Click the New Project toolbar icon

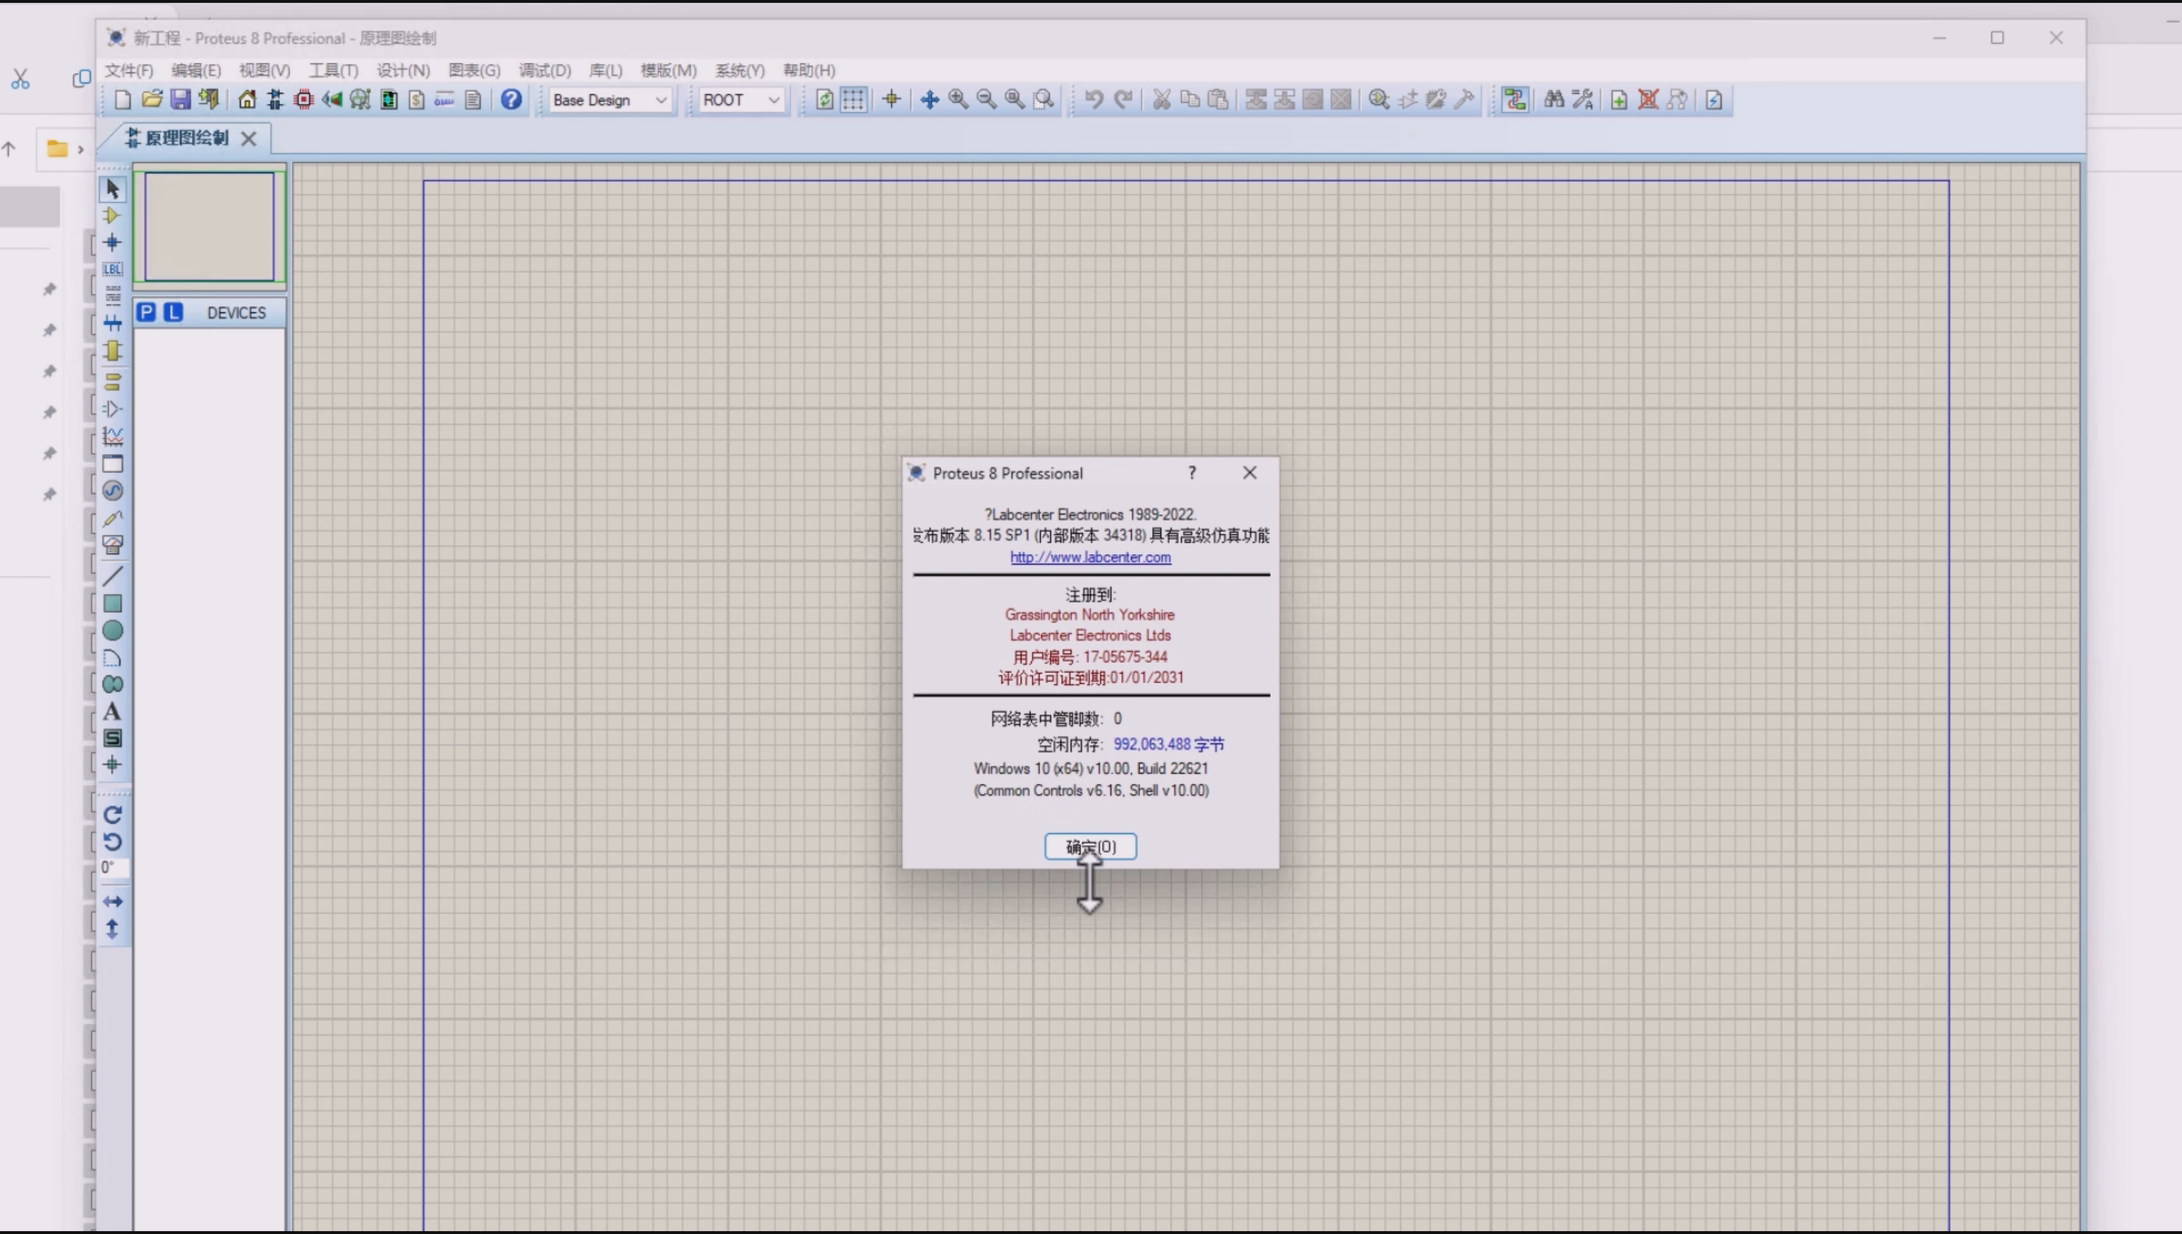pyautogui.click(x=122, y=99)
